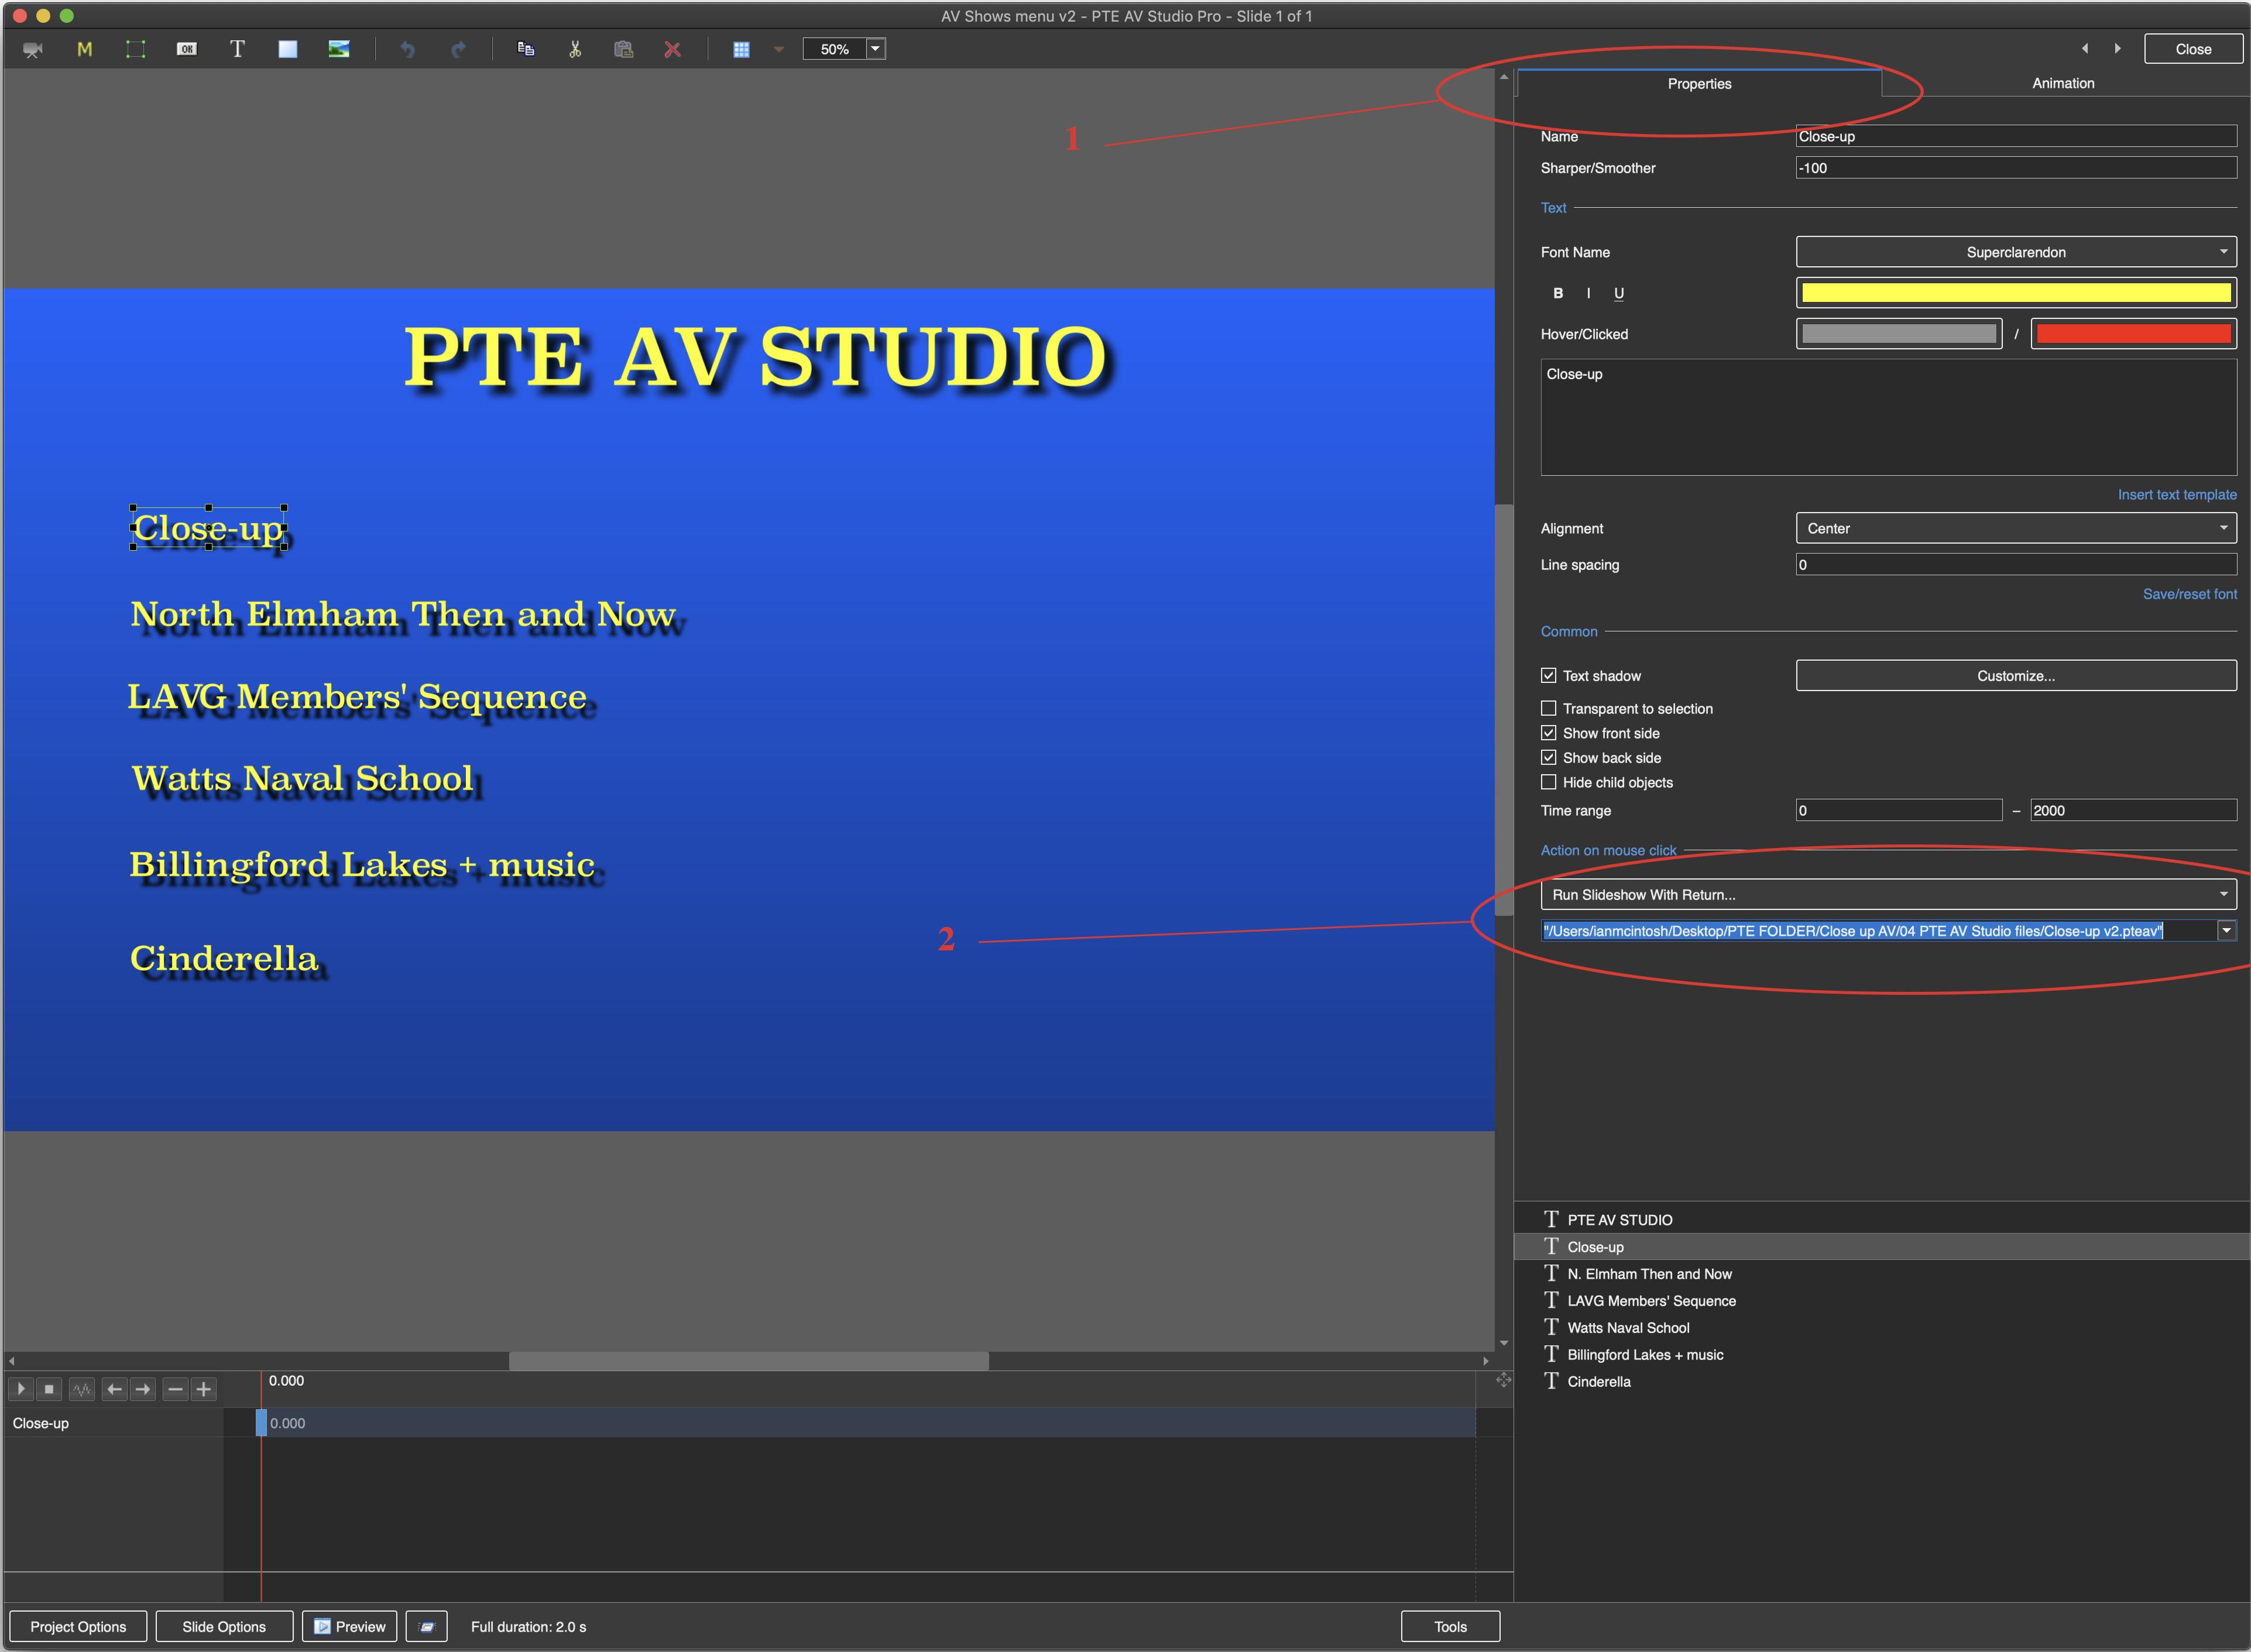Select the Add Text tool

point(237,49)
